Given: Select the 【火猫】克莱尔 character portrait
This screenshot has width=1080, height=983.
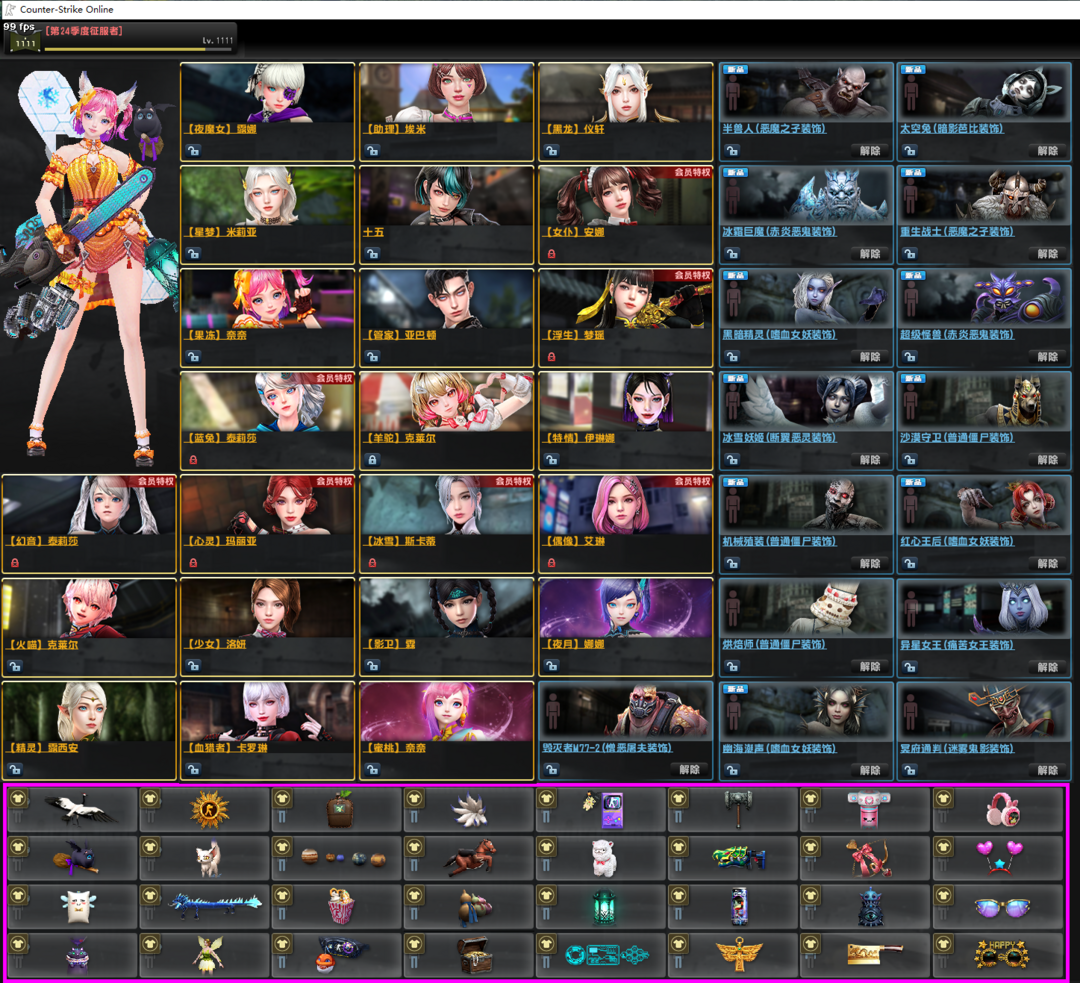Looking at the screenshot, I should (90, 608).
